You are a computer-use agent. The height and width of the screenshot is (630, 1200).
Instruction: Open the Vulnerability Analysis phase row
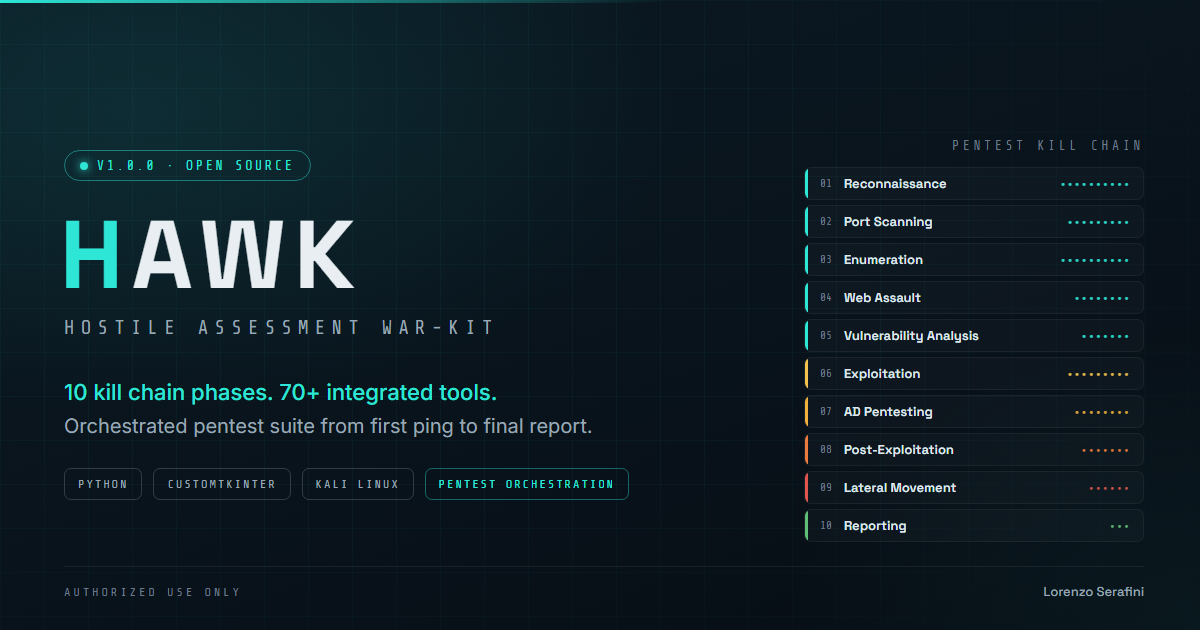point(974,336)
